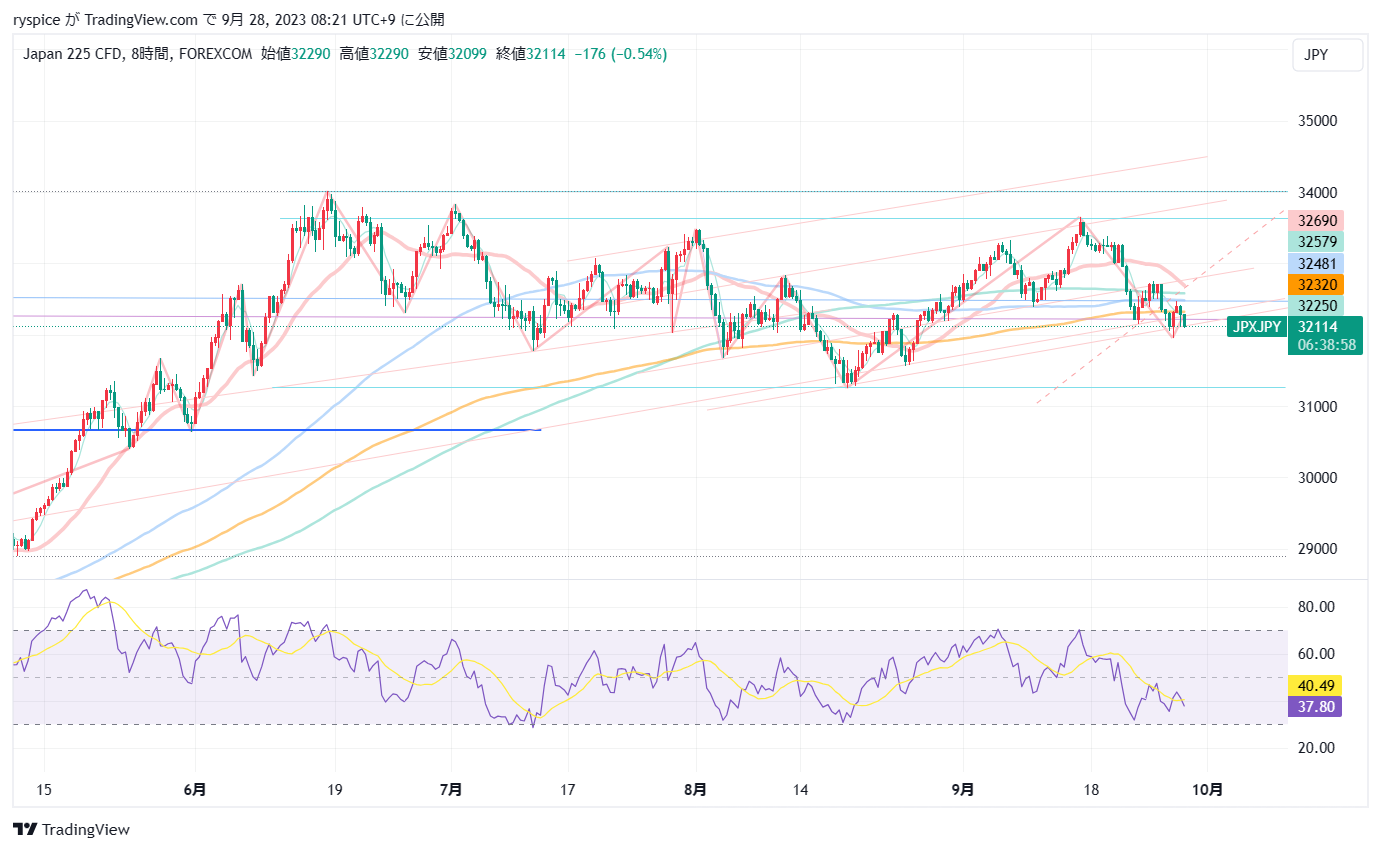Image resolution: width=1381 pixels, height=851 pixels.
Task: Click the 6月 date axis label
Action: pos(196,789)
